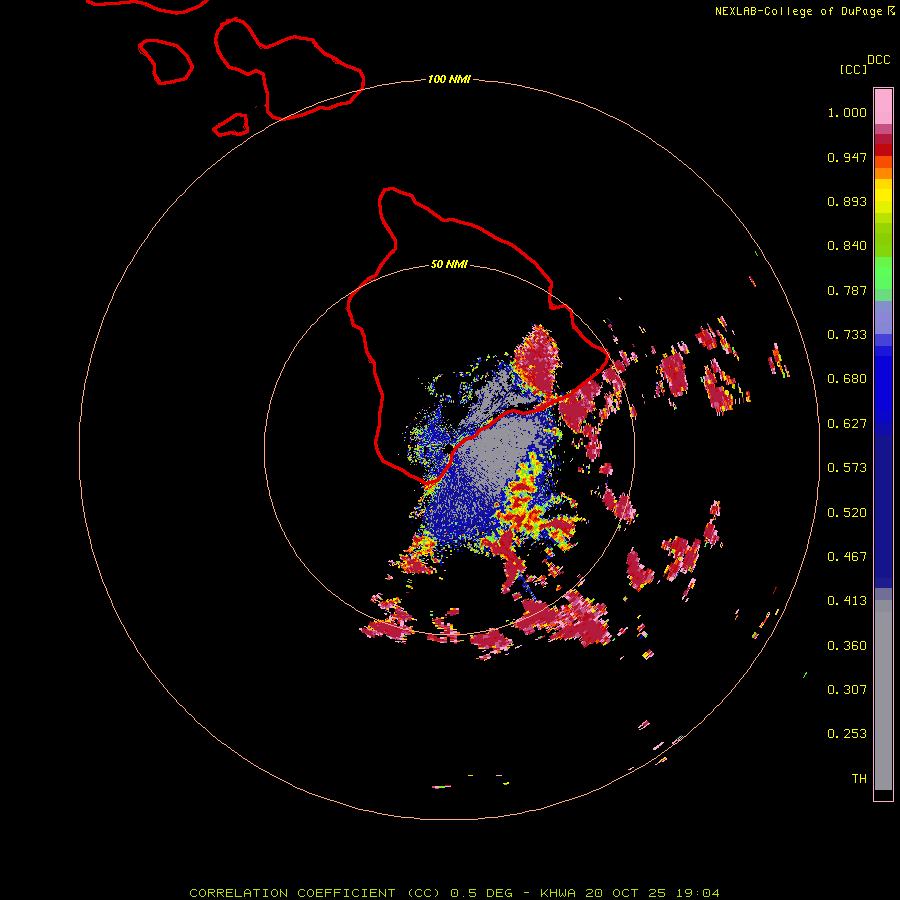This screenshot has width=900, height=900.
Task: Click the DCC label above the color bar
Action: pos(878,60)
